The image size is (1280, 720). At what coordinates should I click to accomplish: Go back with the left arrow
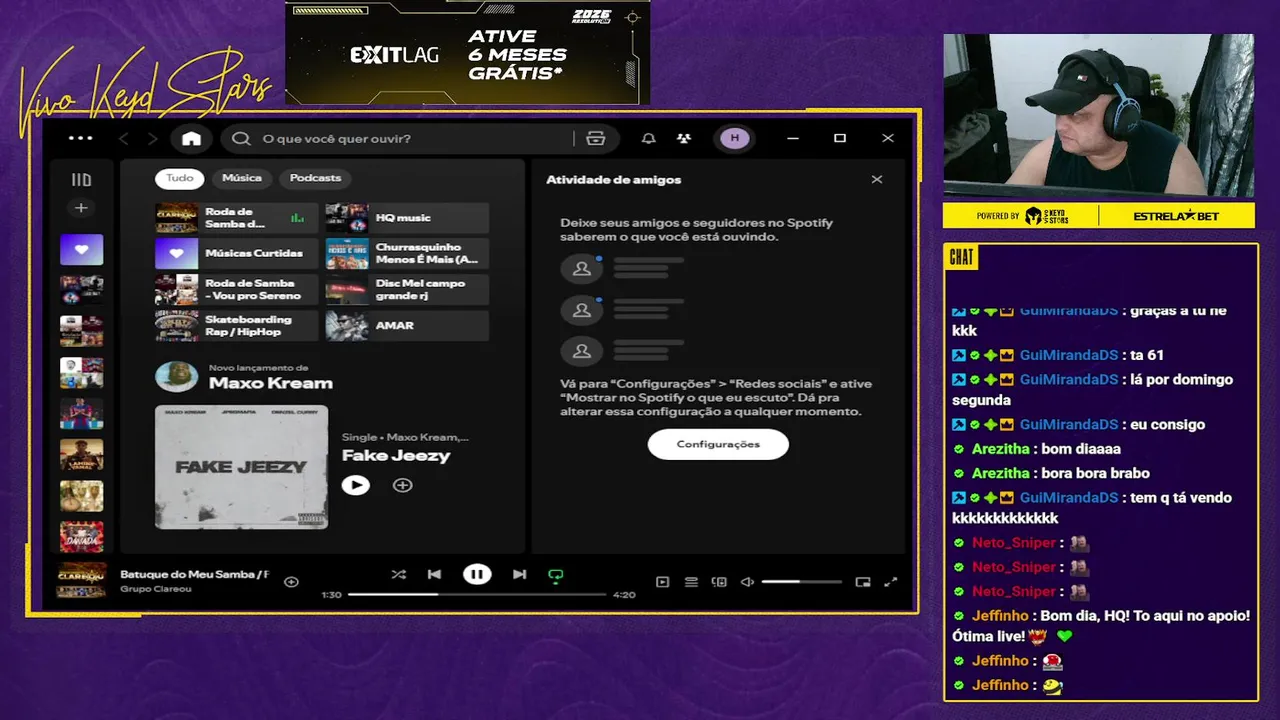[124, 138]
